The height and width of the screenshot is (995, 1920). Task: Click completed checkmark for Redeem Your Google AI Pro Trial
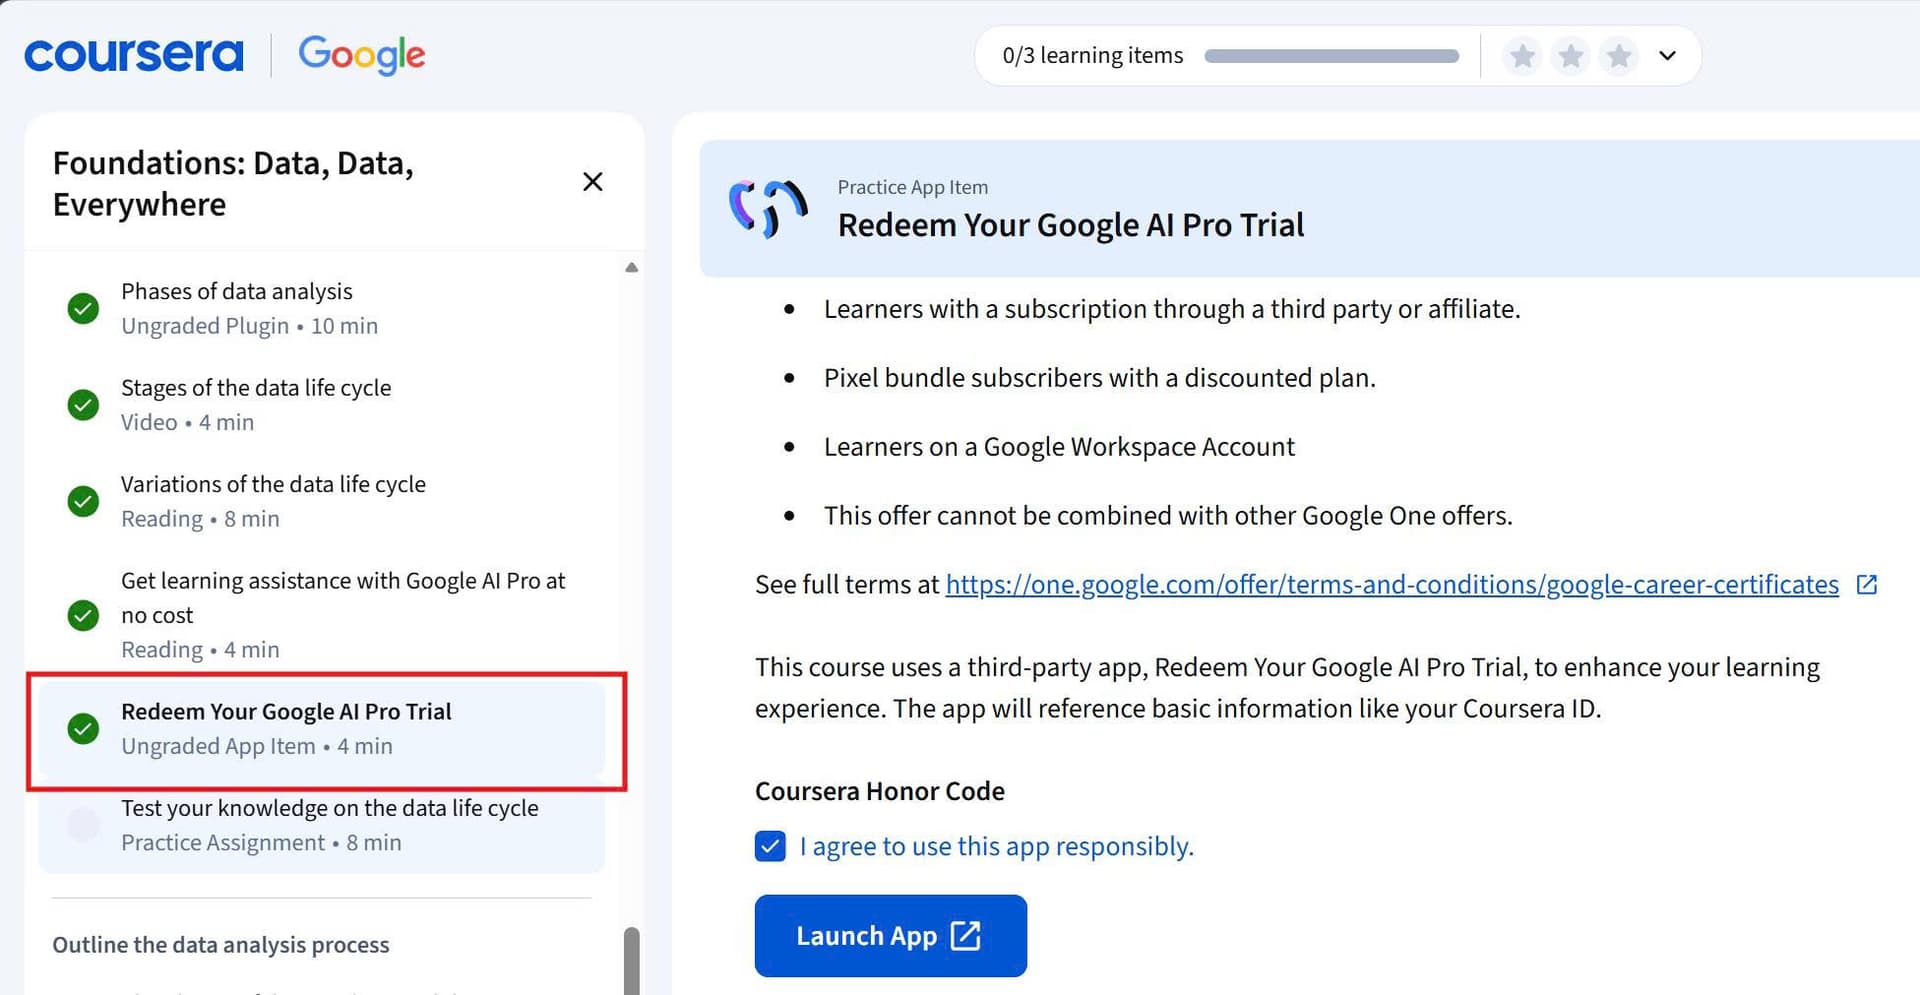tap(83, 729)
